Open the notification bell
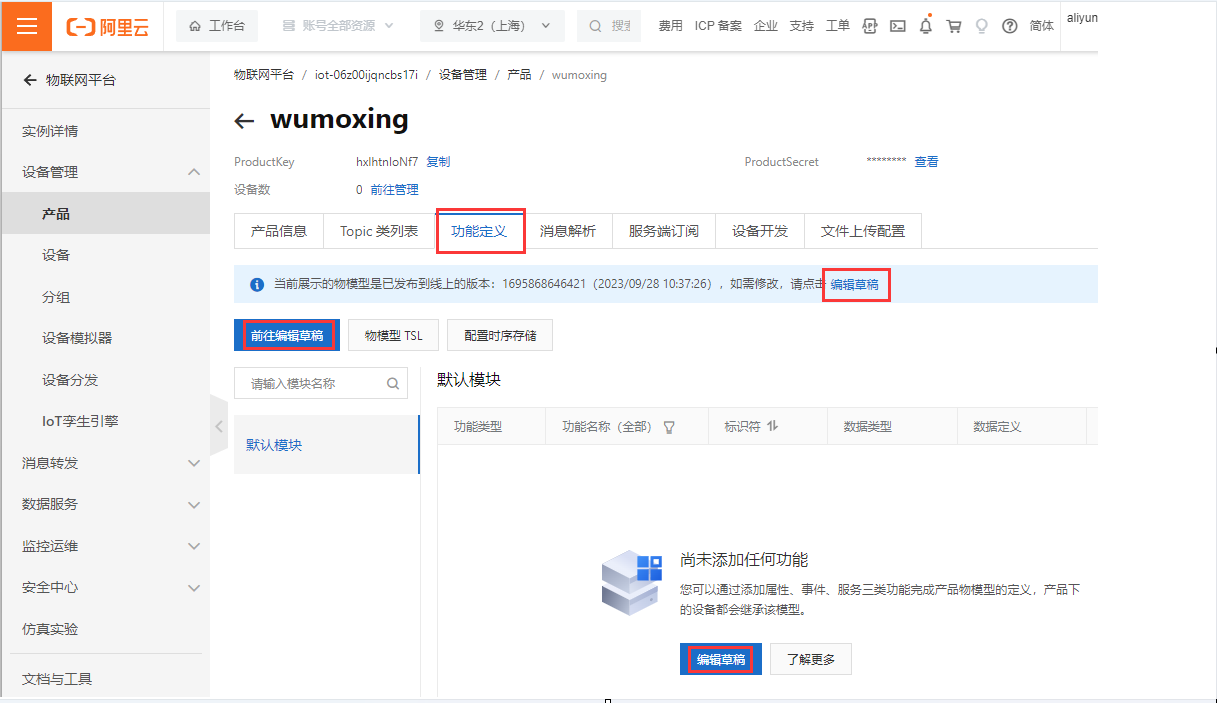 tap(926, 26)
